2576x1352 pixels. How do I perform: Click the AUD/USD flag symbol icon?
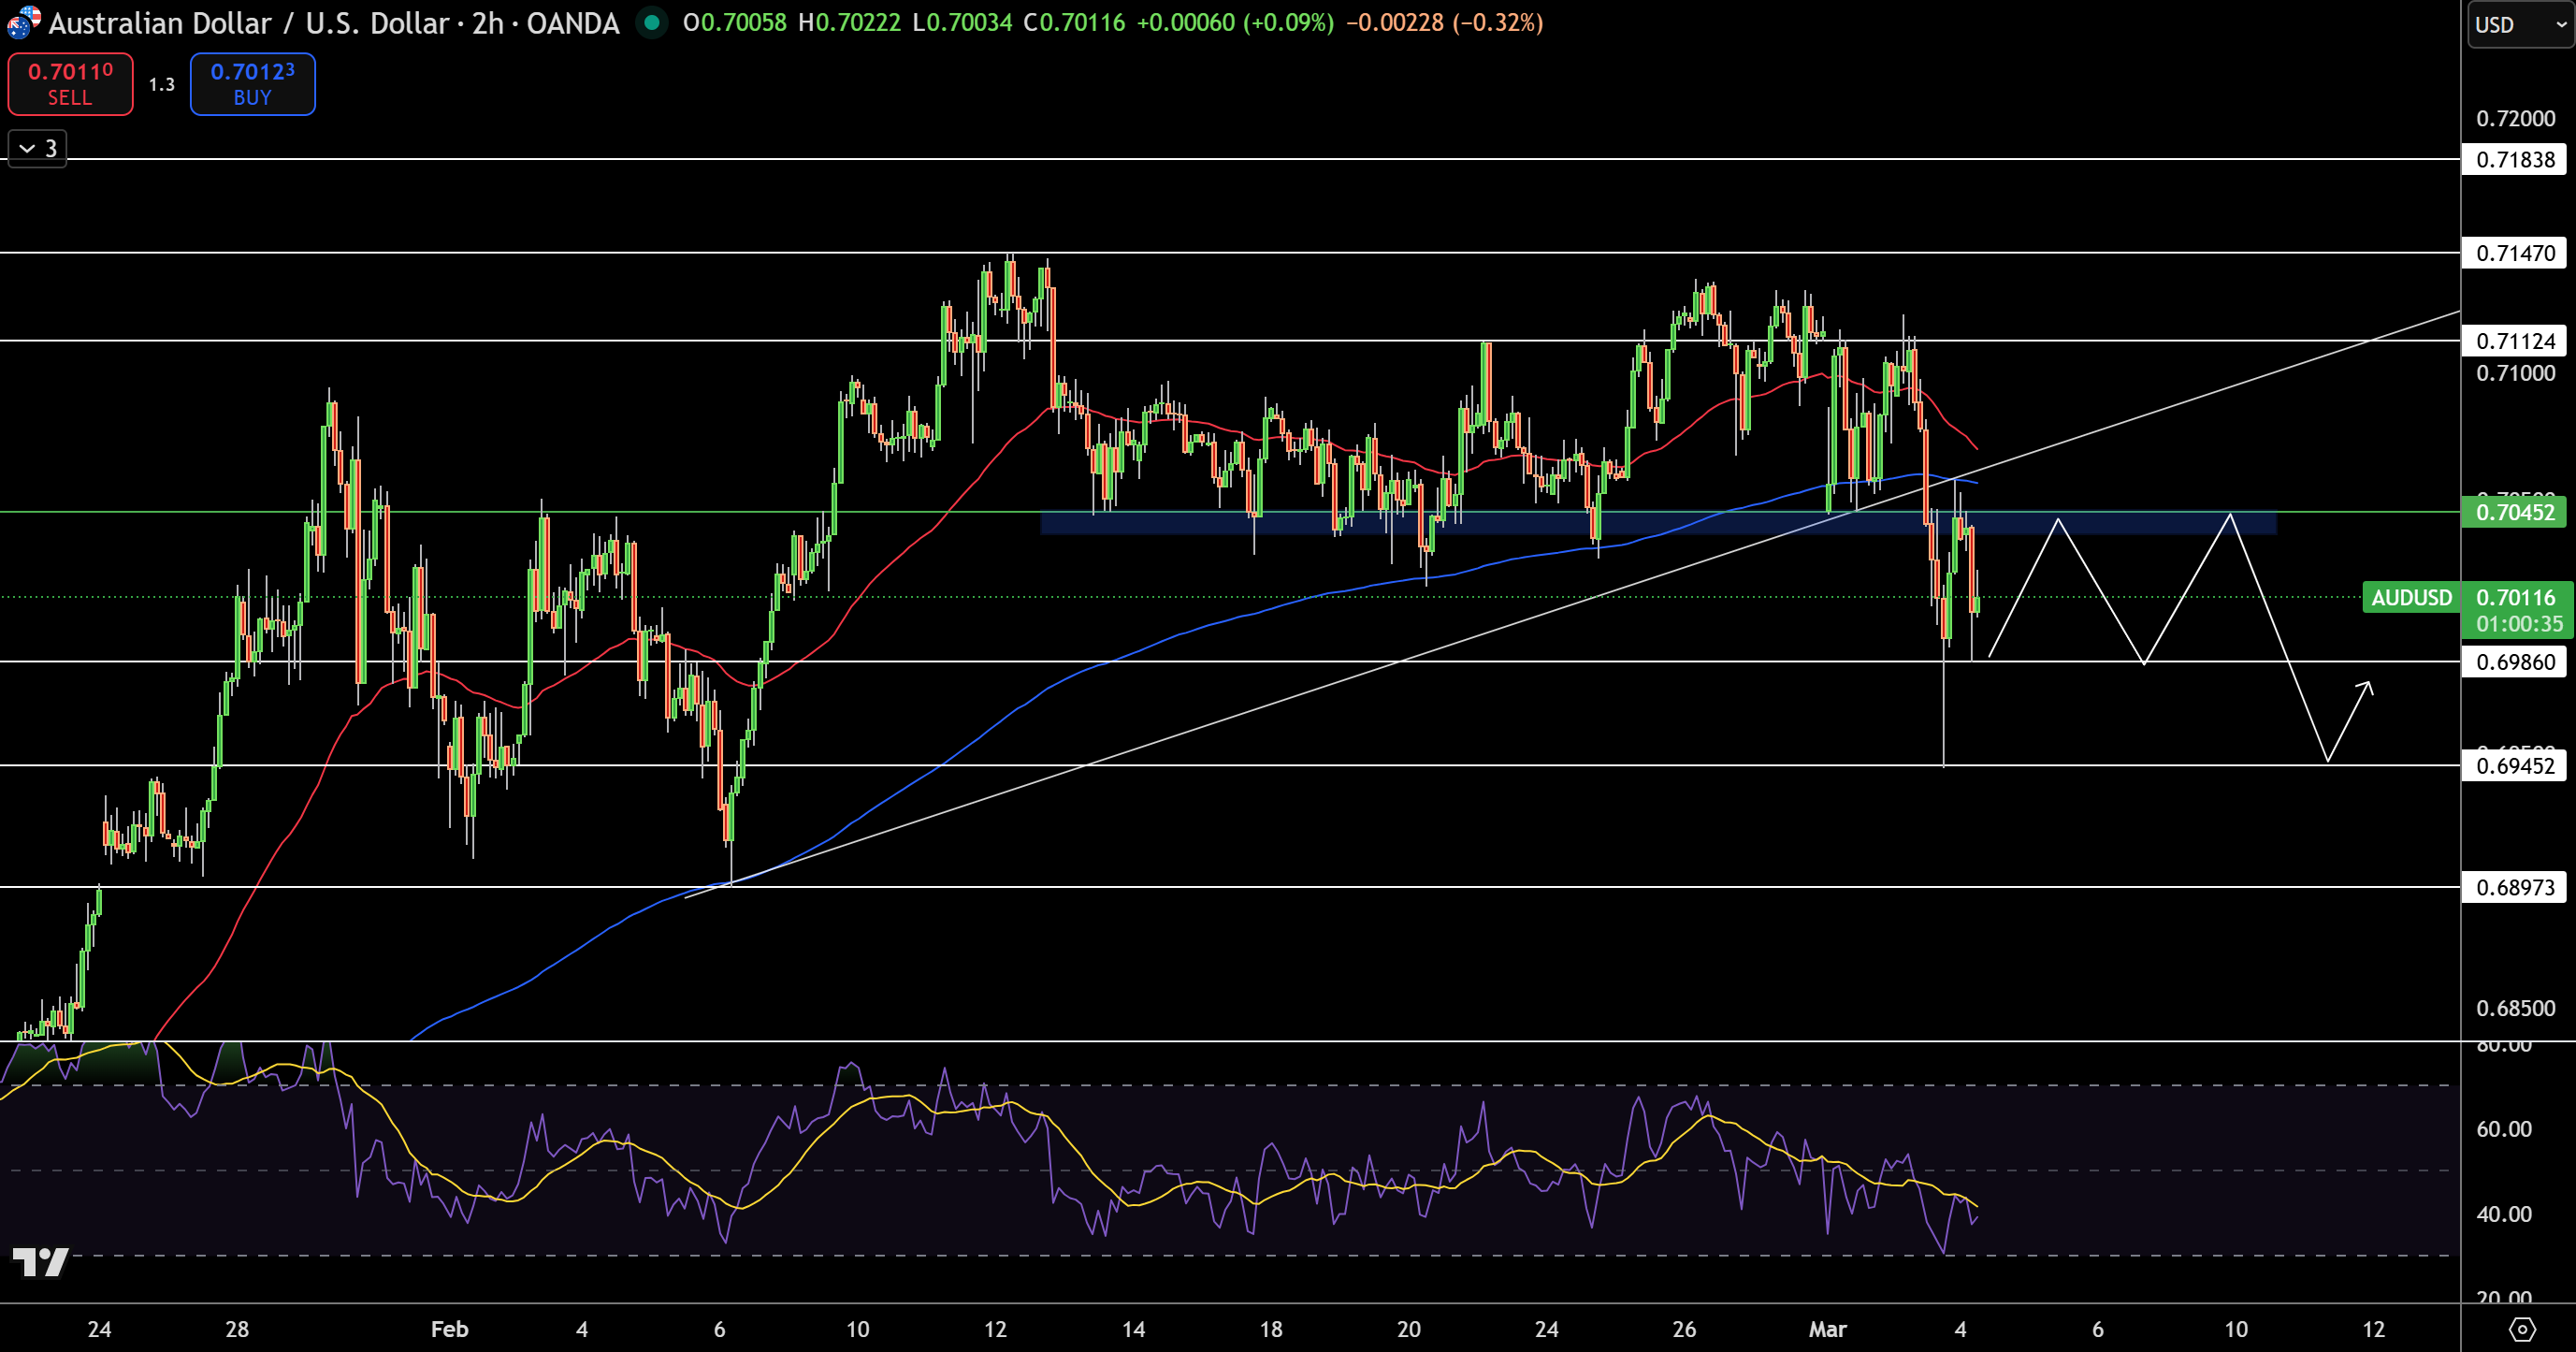(x=22, y=22)
